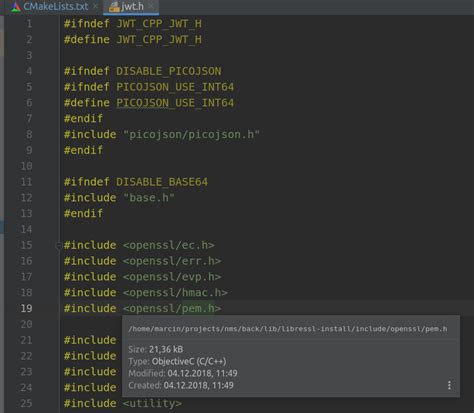Click the #include keyword on line 21

tap(90, 340)
